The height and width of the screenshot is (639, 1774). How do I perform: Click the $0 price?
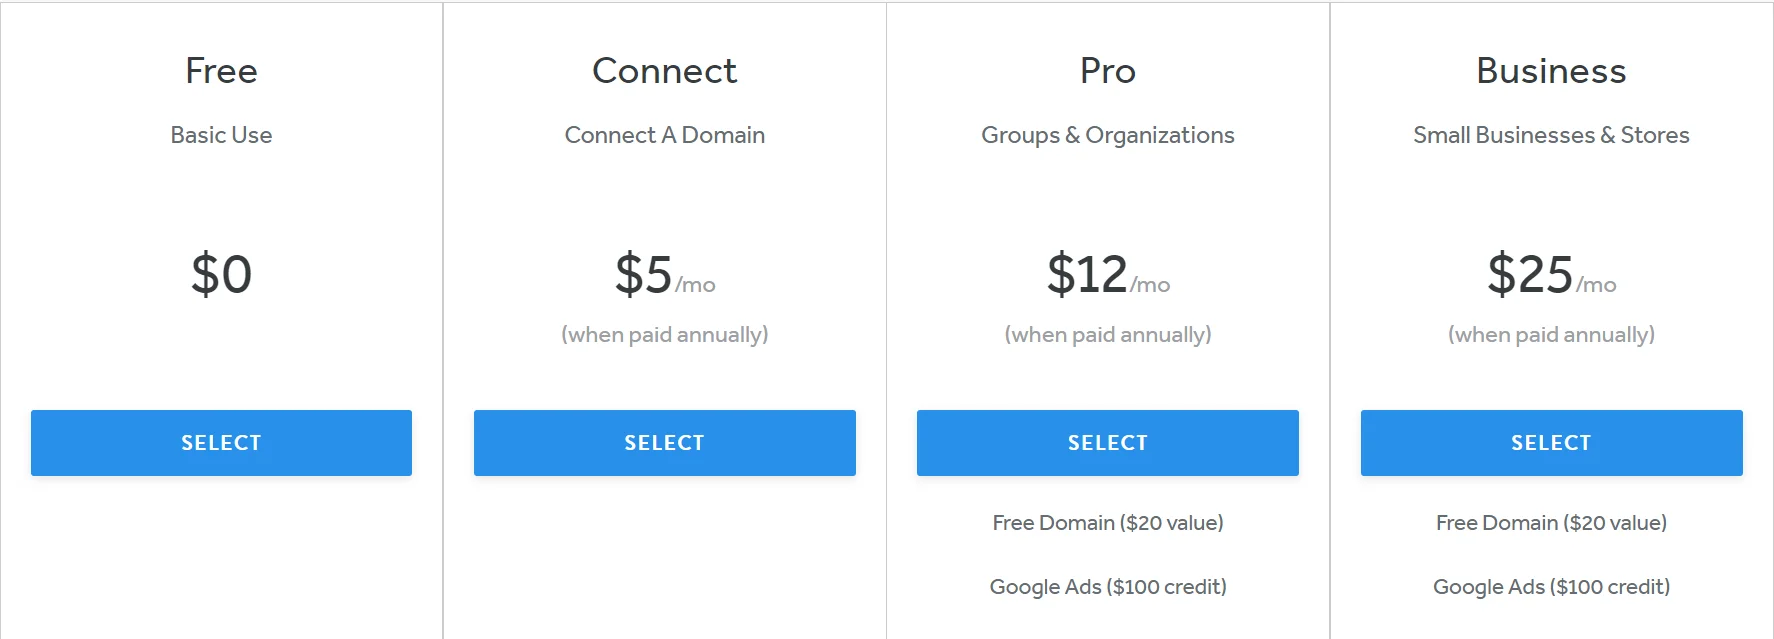pyautogui.click(x=221, y=274)
